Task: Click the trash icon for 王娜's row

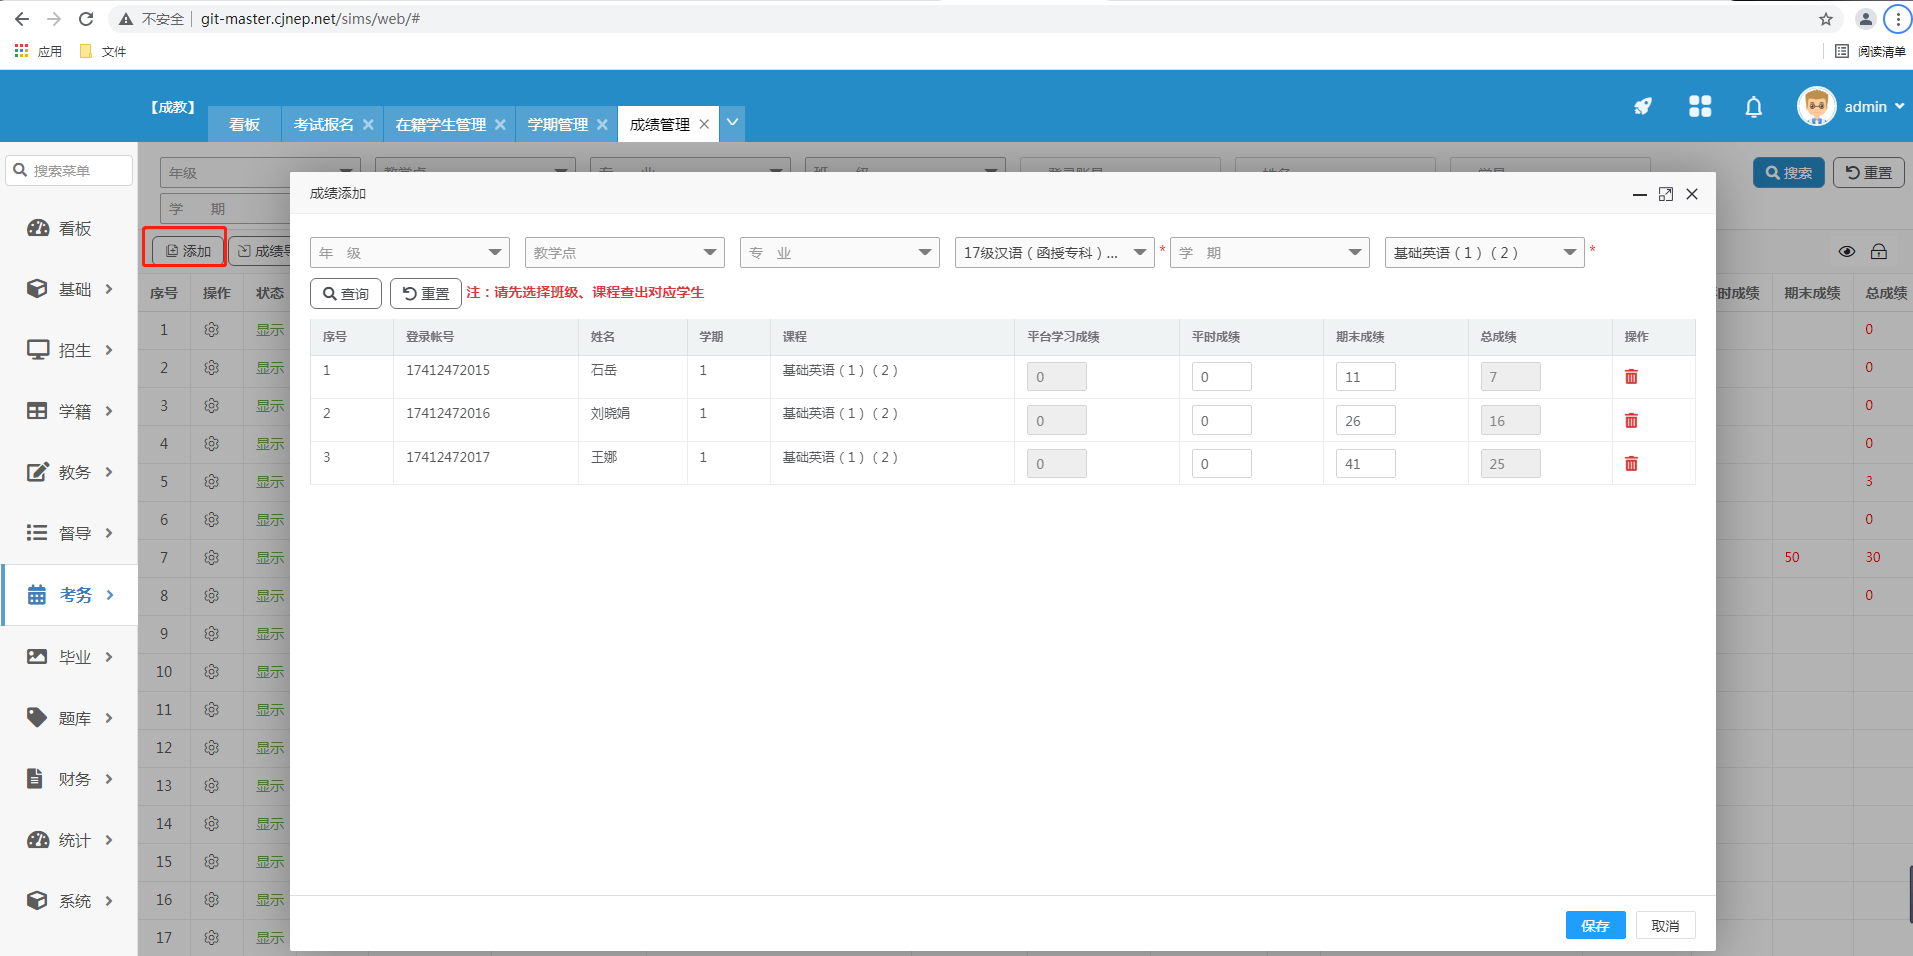Action: coord(1631,464)
